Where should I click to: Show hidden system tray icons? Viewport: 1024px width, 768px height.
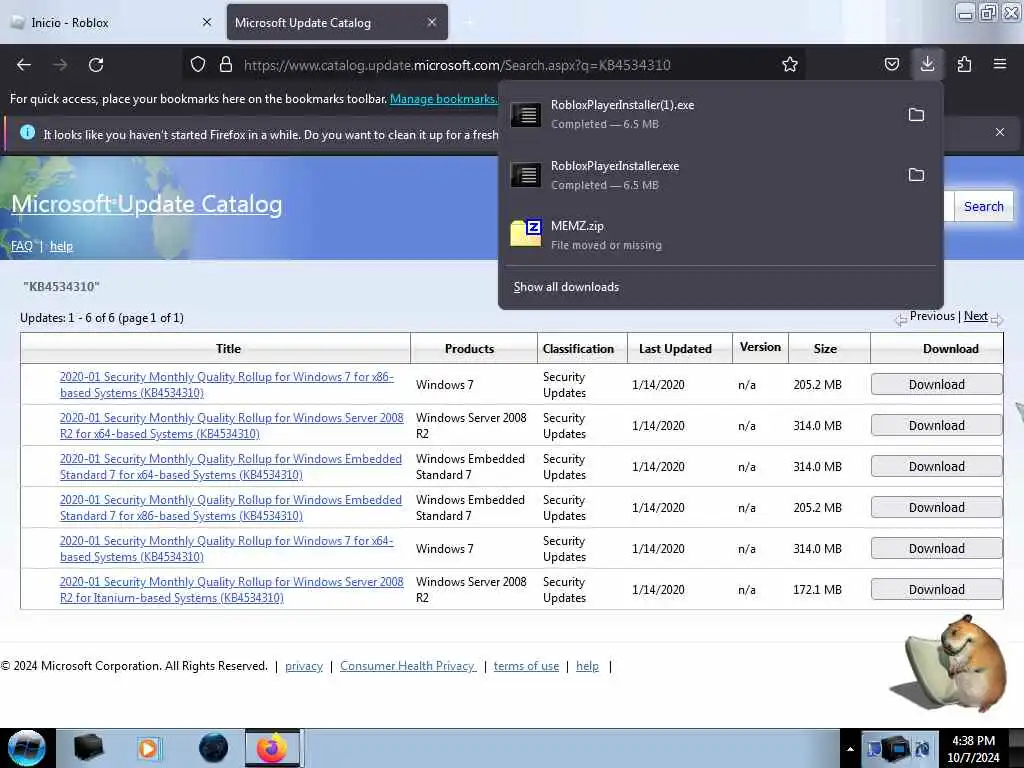click(850, 749)
